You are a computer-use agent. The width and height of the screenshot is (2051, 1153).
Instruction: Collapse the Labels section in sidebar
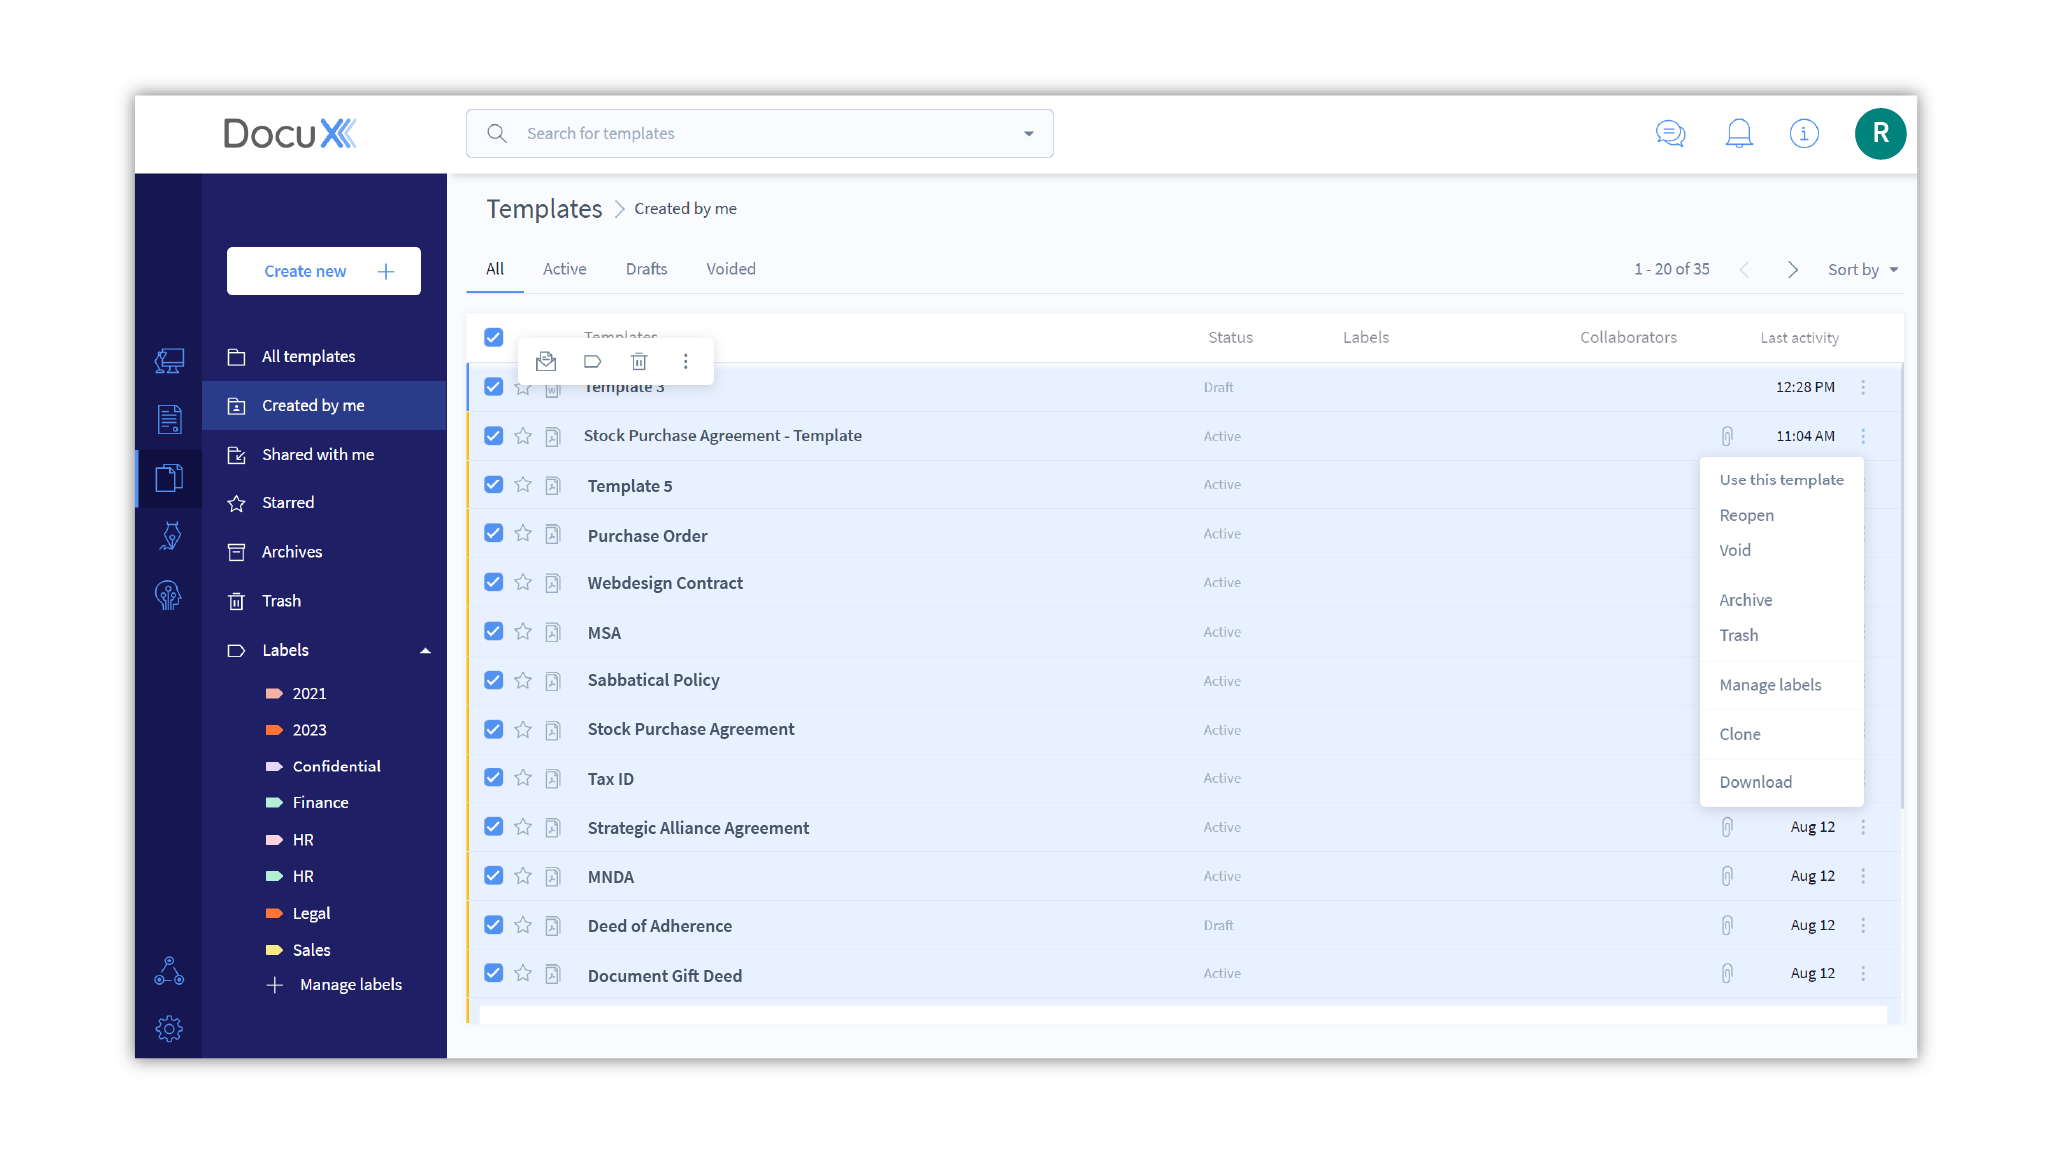pos(425,650)
